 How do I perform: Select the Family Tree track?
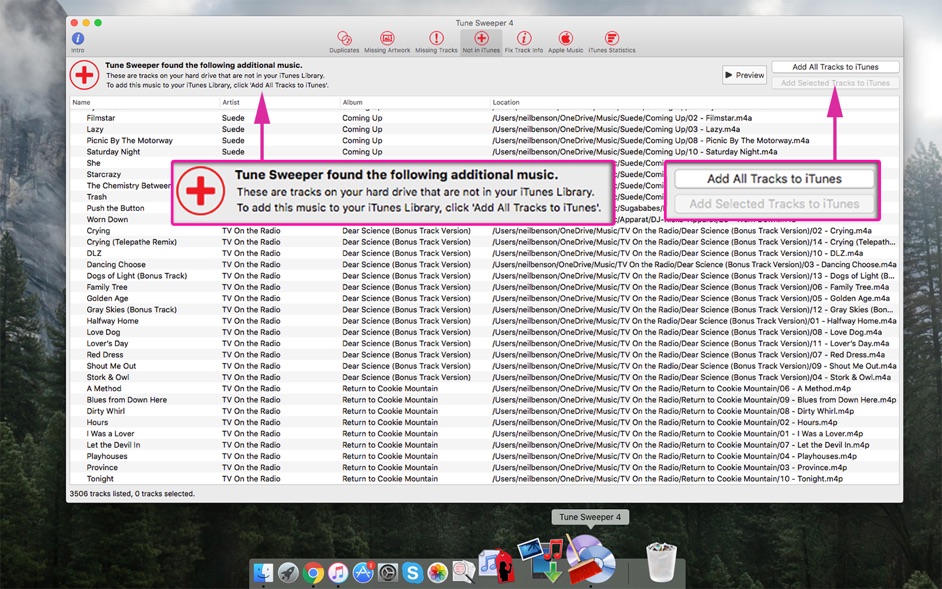point(484,287)
